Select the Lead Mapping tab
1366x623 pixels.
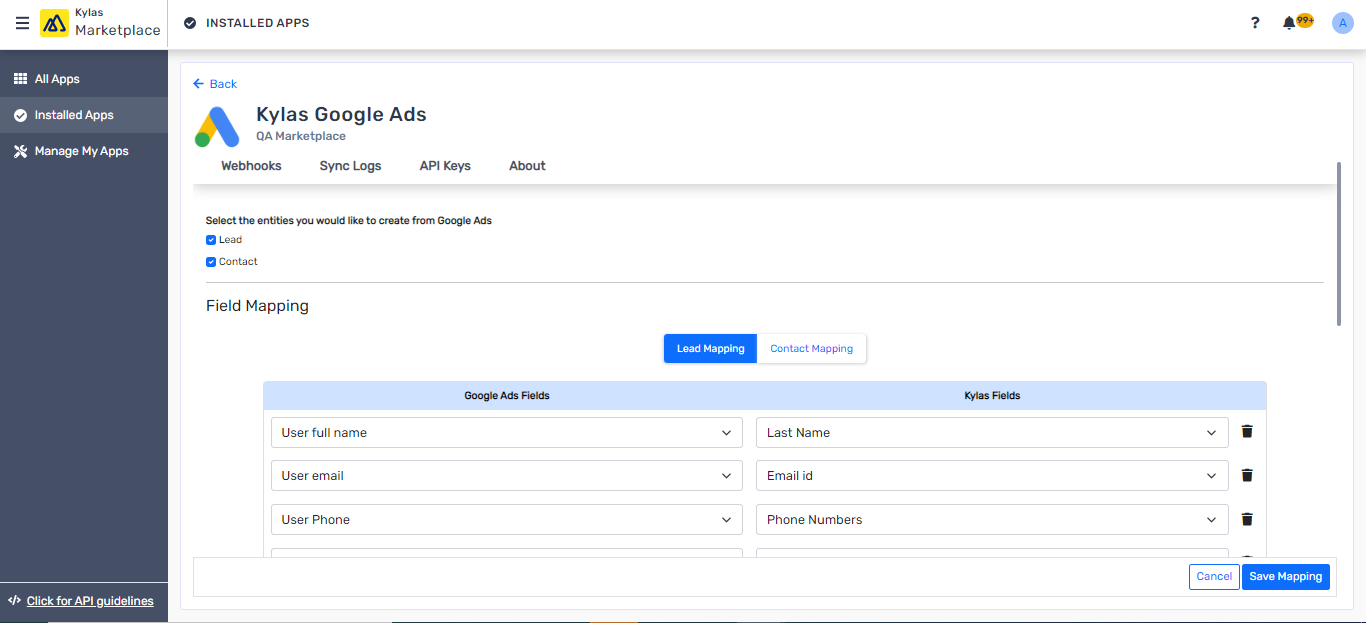pos(710,349)
